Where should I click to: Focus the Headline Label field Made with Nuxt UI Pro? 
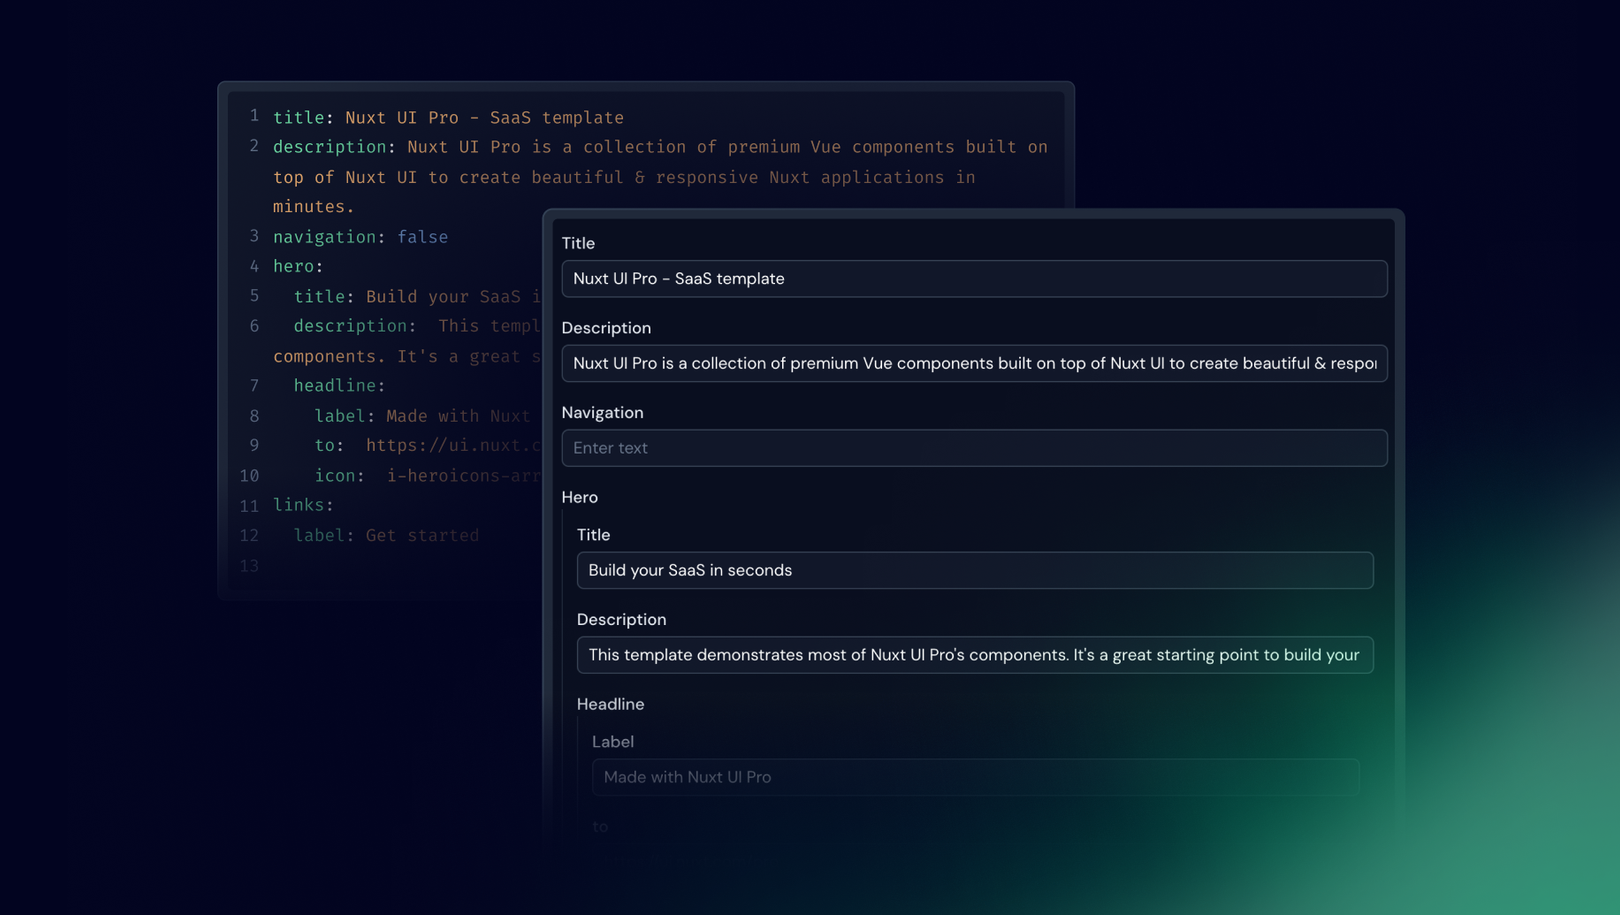pyautogui.click(x=974, y=777)
